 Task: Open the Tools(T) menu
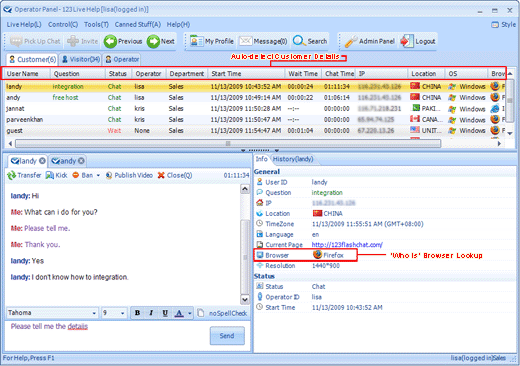96,24
